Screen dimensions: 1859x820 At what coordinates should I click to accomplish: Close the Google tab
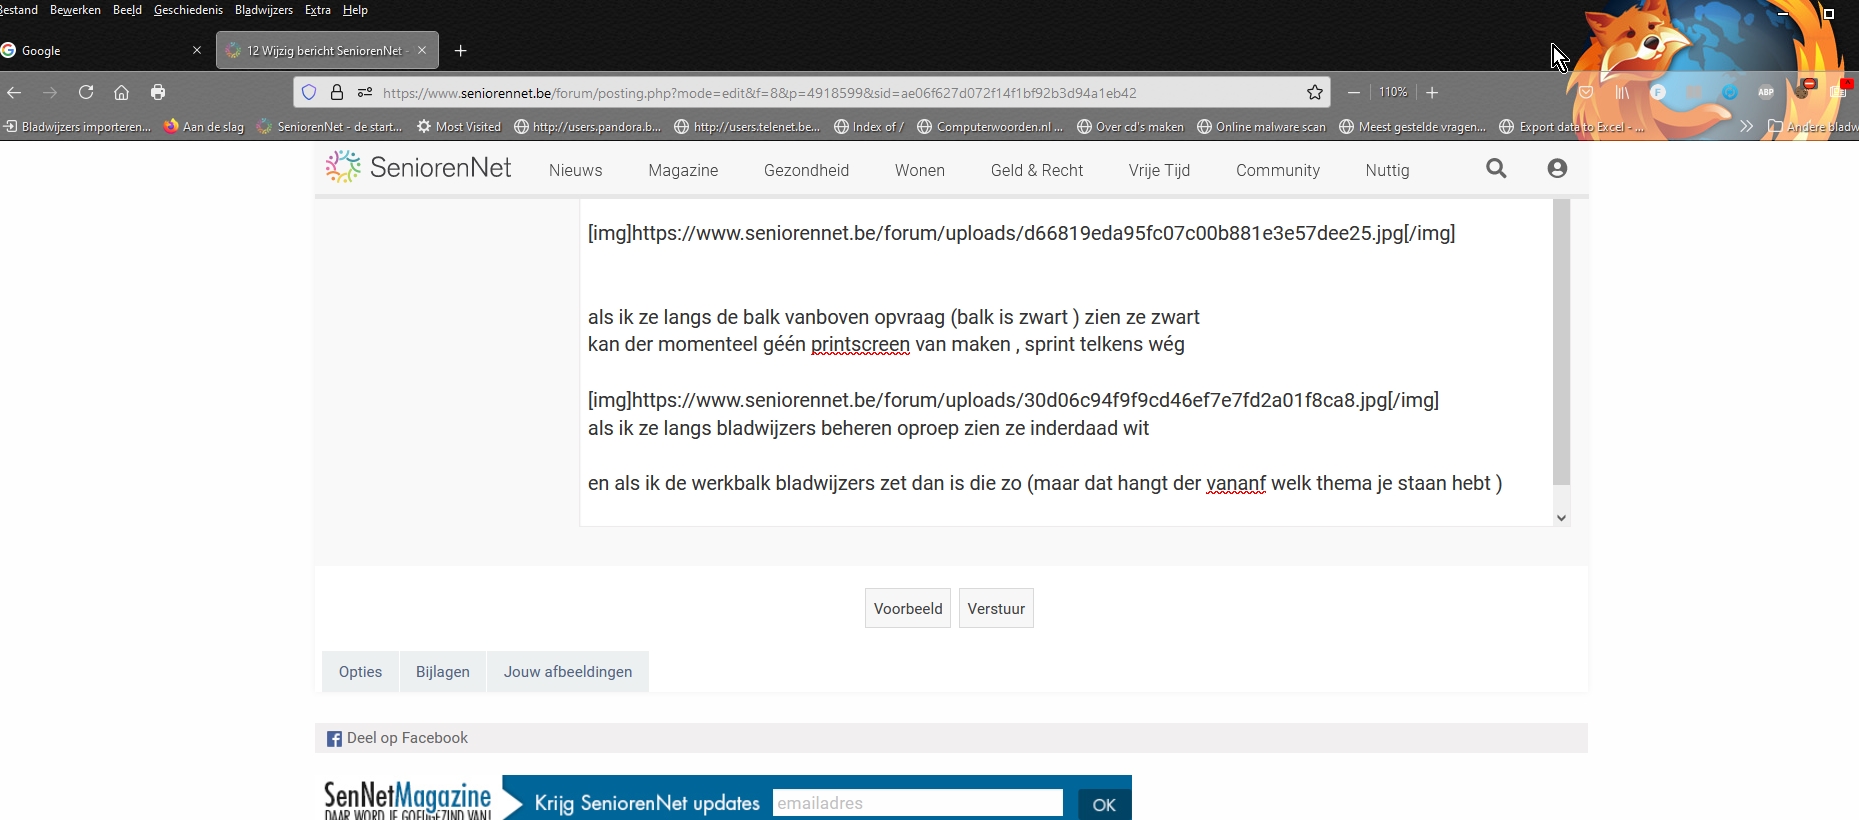[x=196, y=50]
